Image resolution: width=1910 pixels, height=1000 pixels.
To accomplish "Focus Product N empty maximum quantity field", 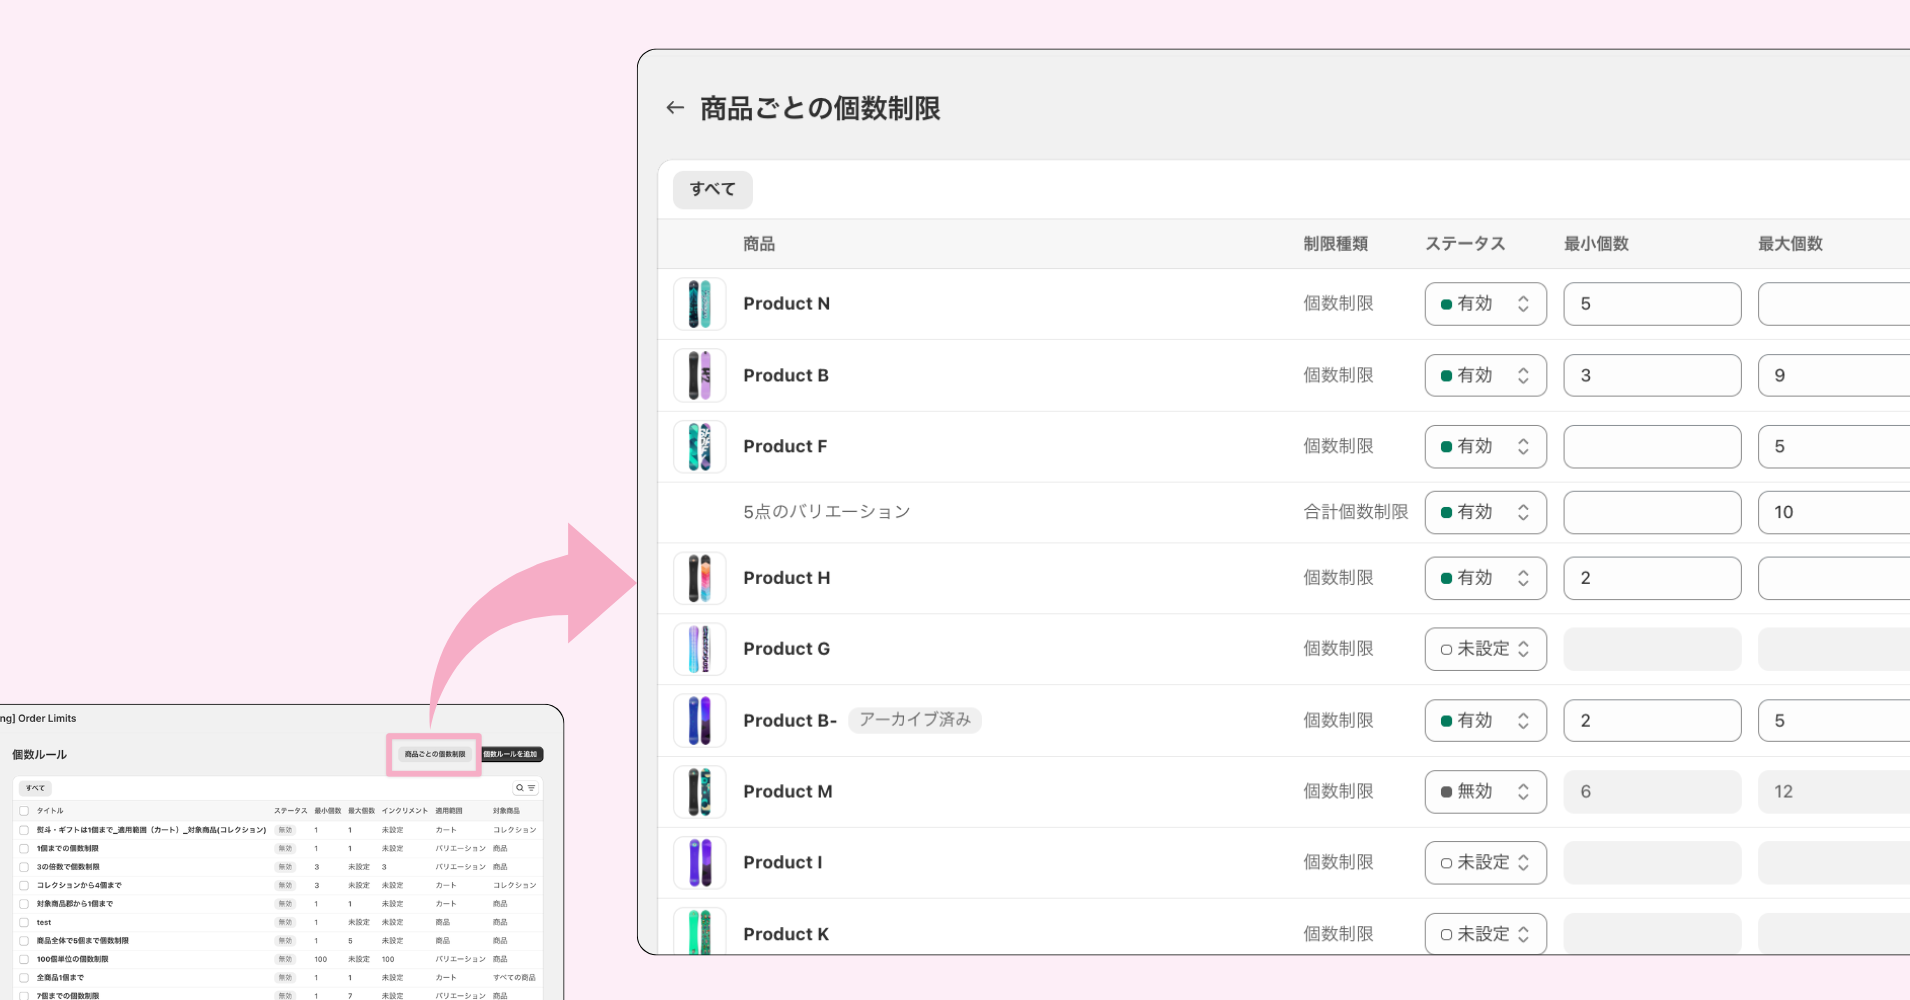I will 1834,304.
